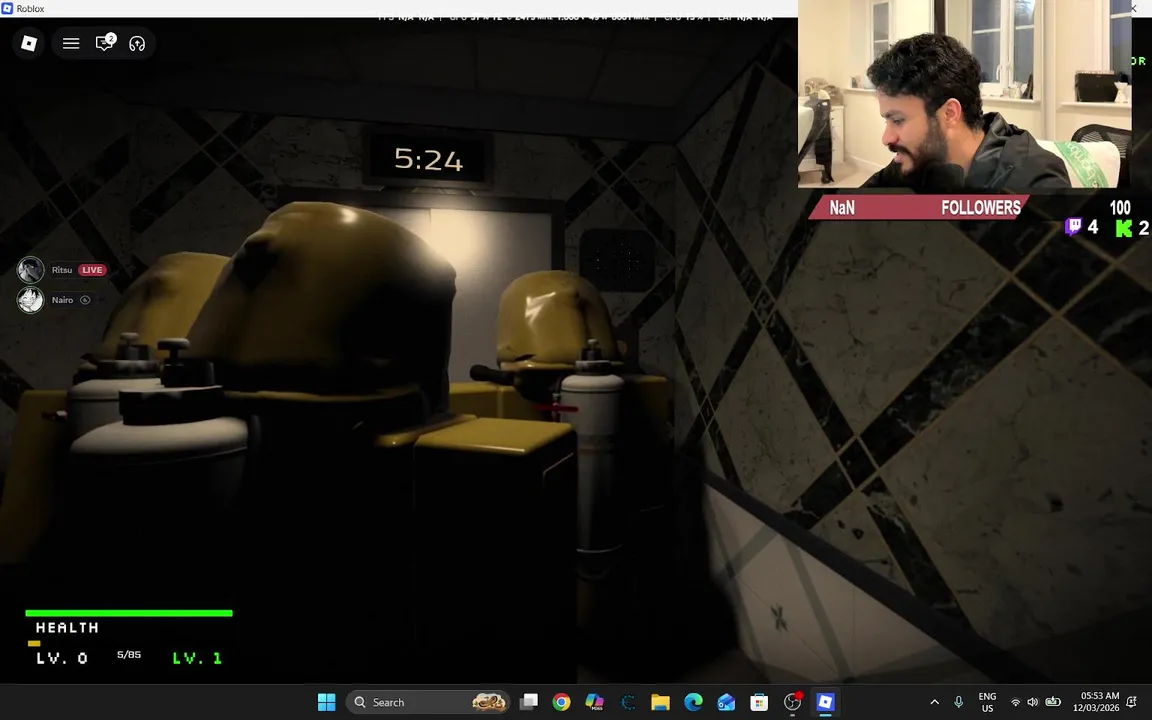
Task: Open the notifications bell icon
Action: point(1132,702)
